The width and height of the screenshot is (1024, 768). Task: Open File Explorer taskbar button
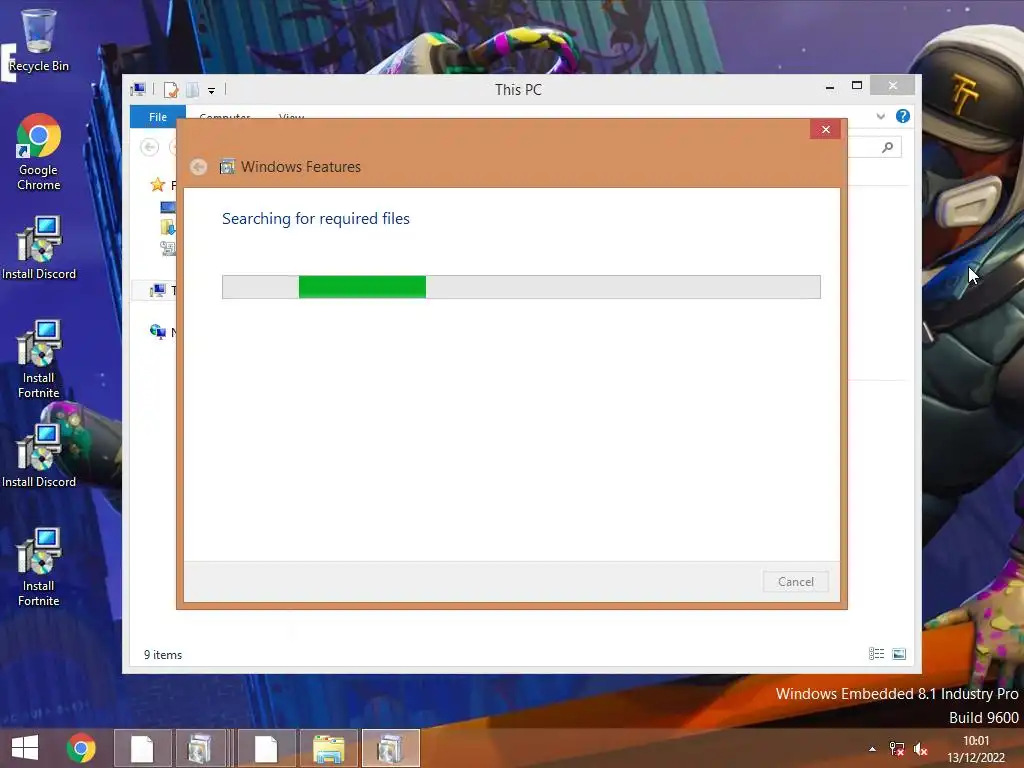pos(328,748)
